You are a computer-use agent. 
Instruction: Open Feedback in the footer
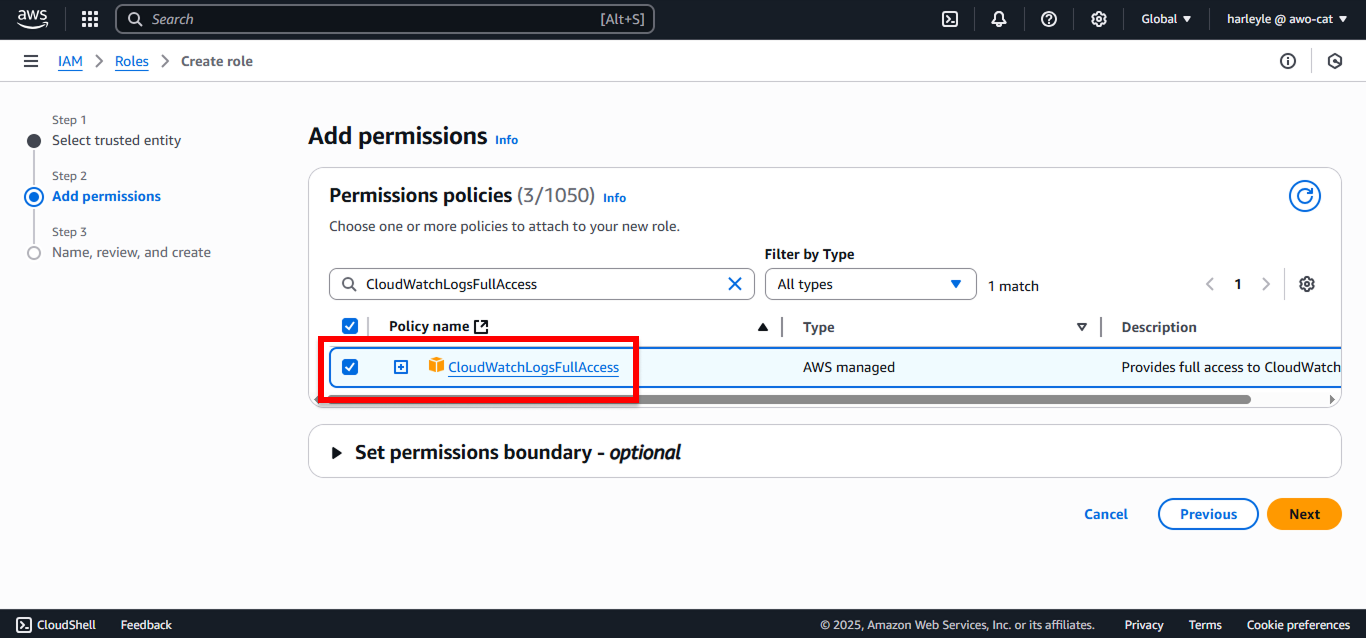click(x=146, y=625)
